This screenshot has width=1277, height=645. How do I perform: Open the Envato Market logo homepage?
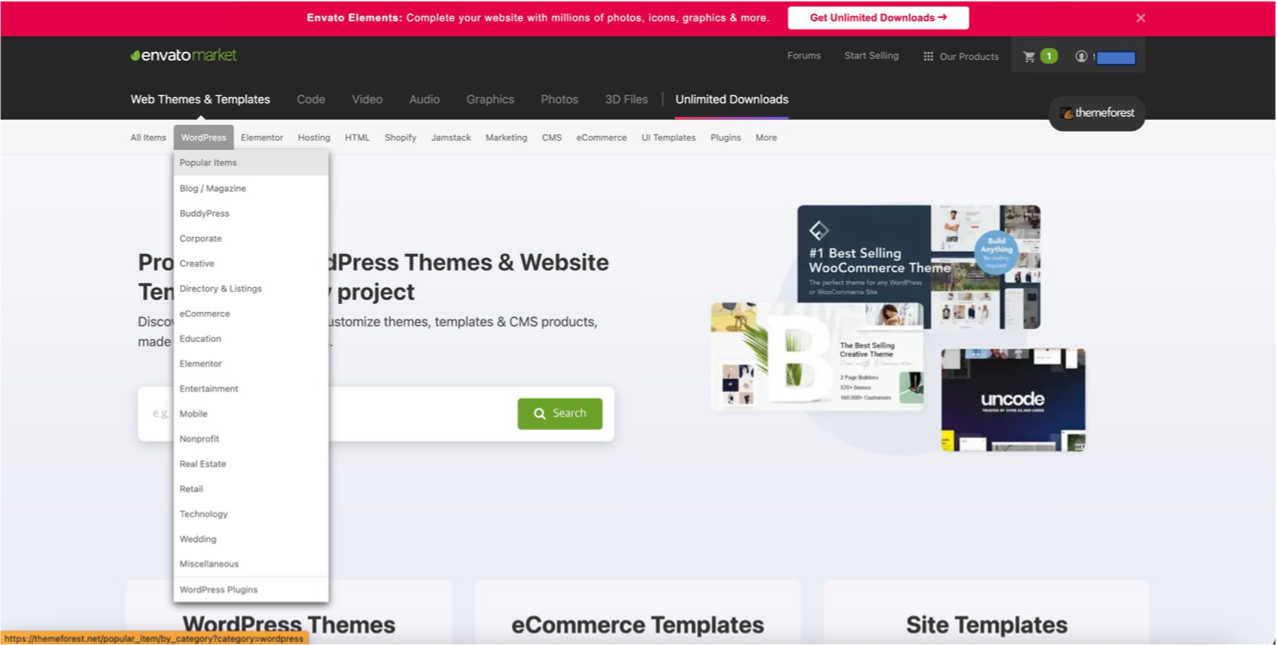tap(183, 55)
